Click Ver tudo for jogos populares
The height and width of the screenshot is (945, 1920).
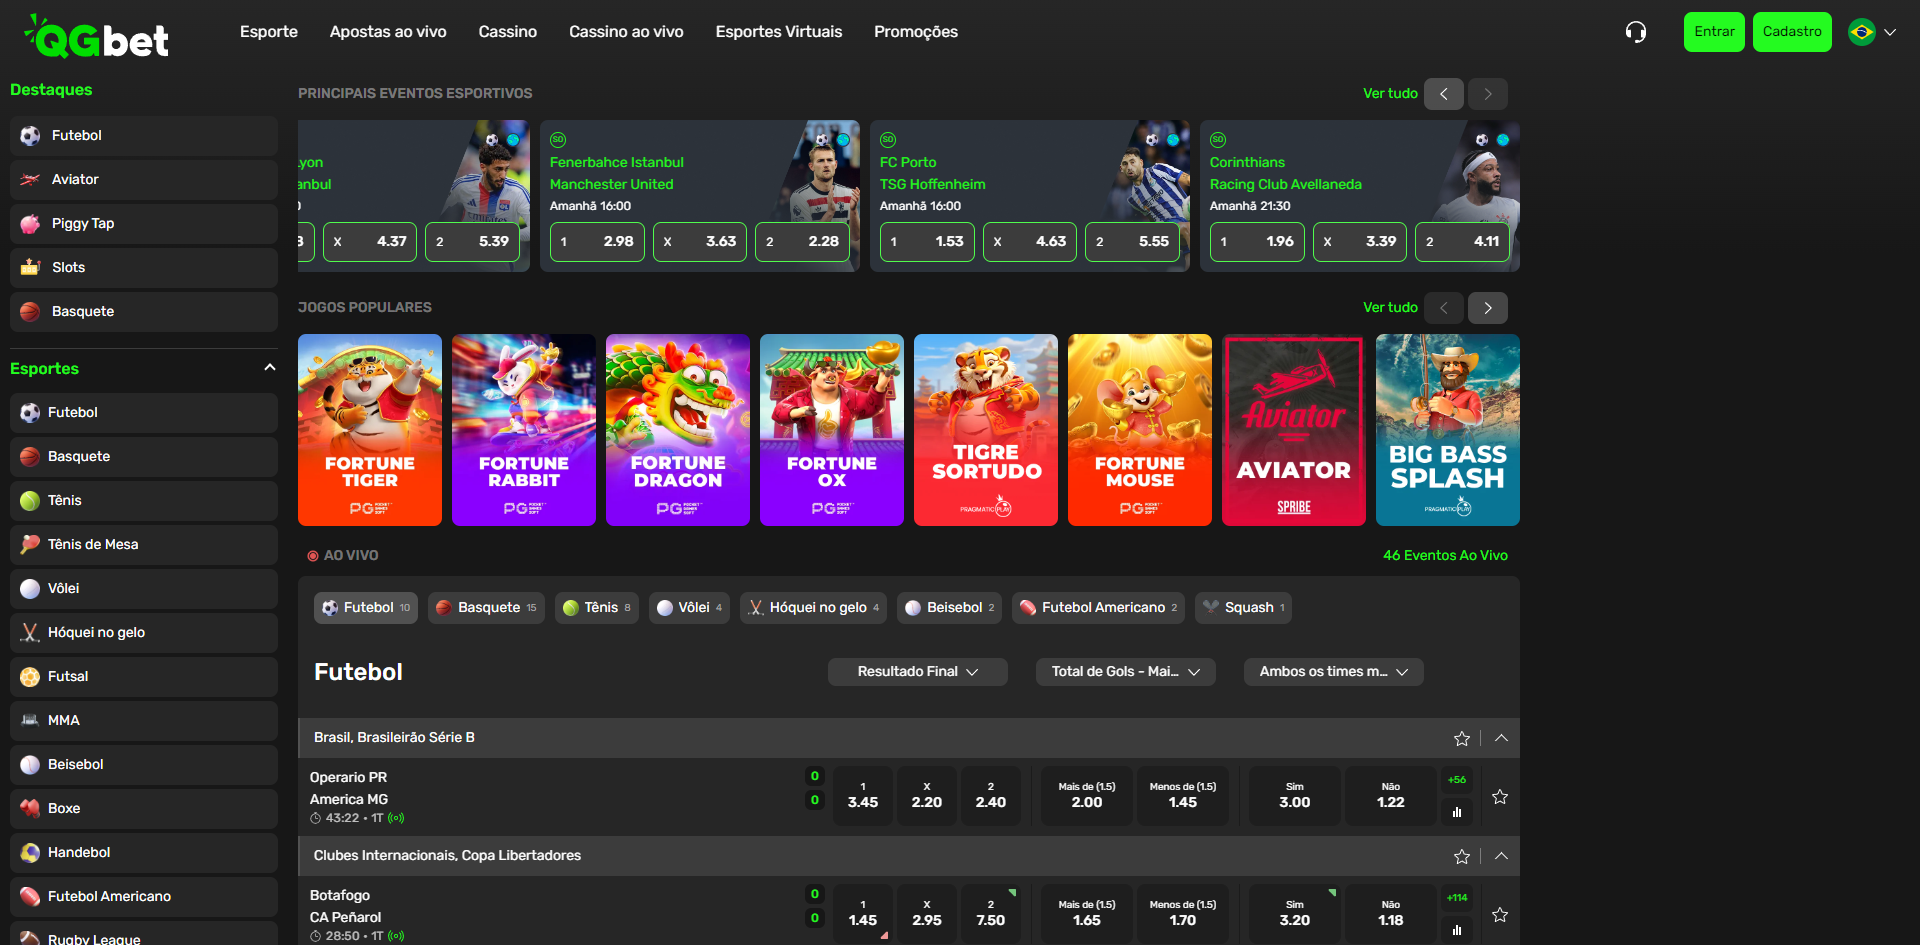pos(1390,307)
